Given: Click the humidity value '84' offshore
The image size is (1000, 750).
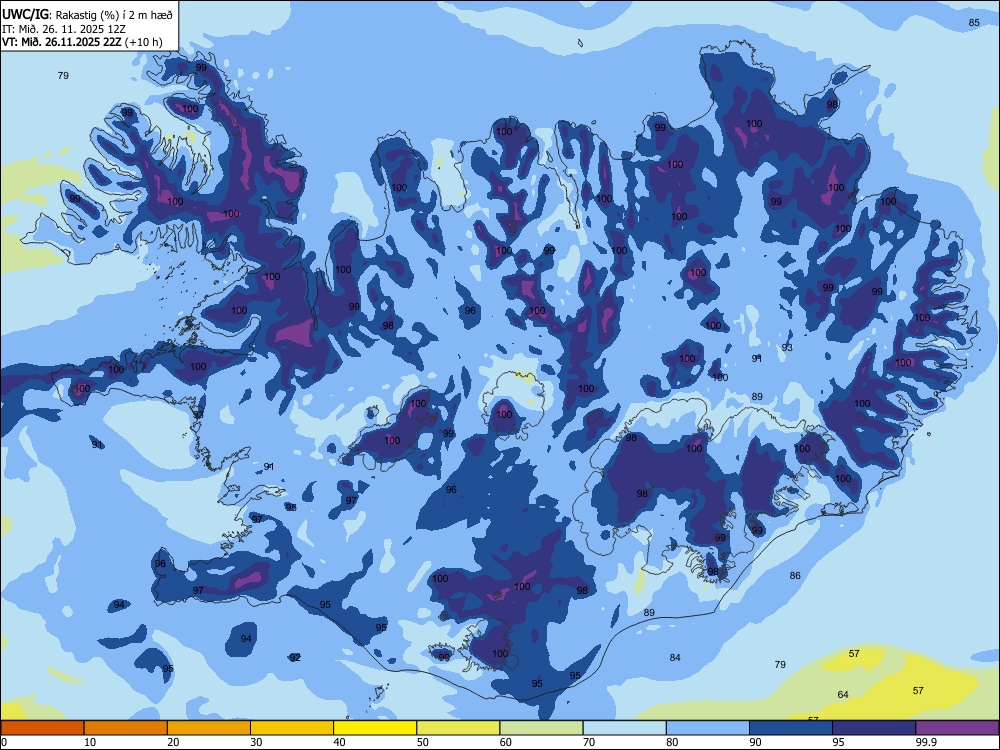Looking at the screenshot, I should [x=675, y=658].
